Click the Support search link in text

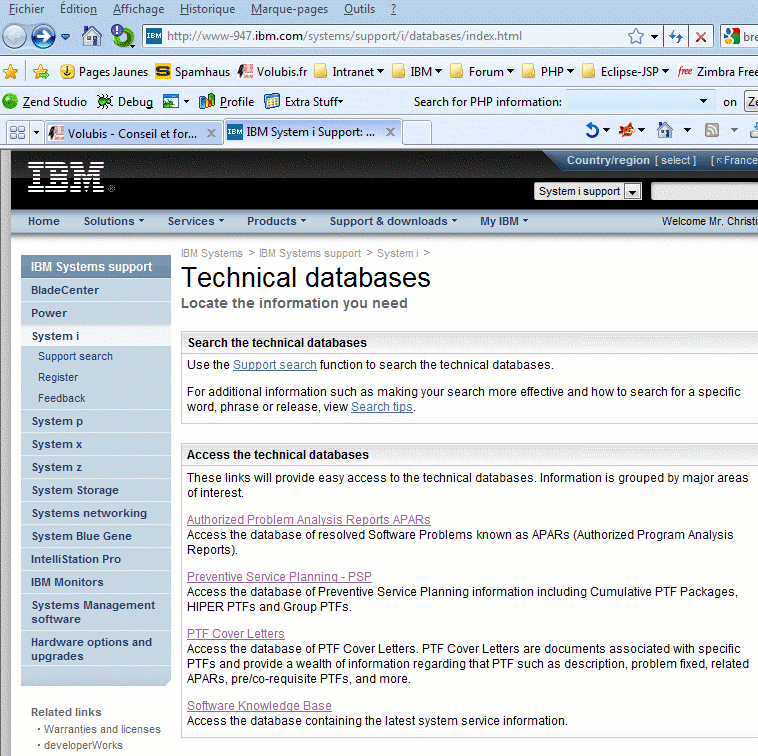(x=275, y=365)
